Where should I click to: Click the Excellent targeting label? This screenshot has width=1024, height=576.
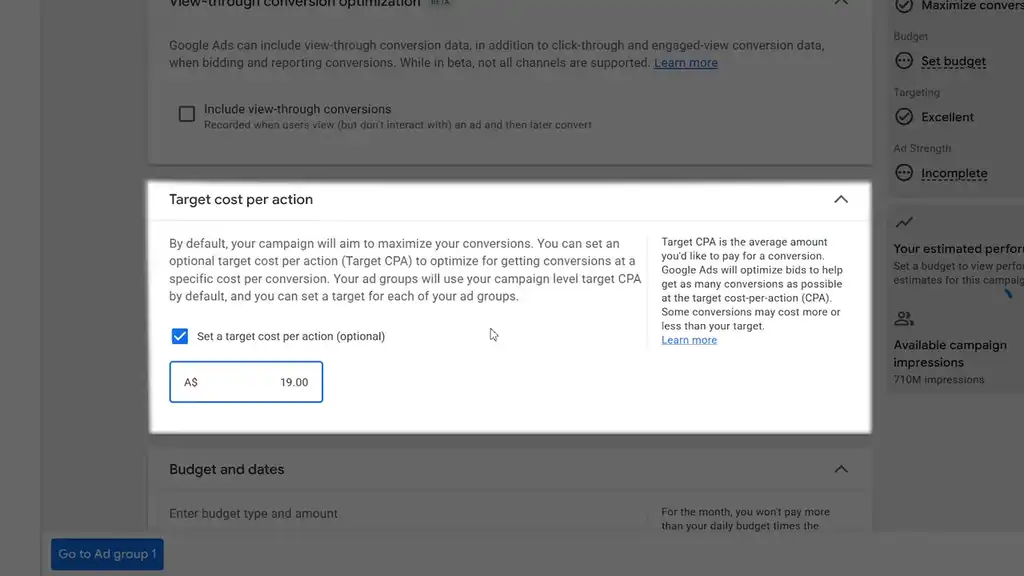(948, 117)
